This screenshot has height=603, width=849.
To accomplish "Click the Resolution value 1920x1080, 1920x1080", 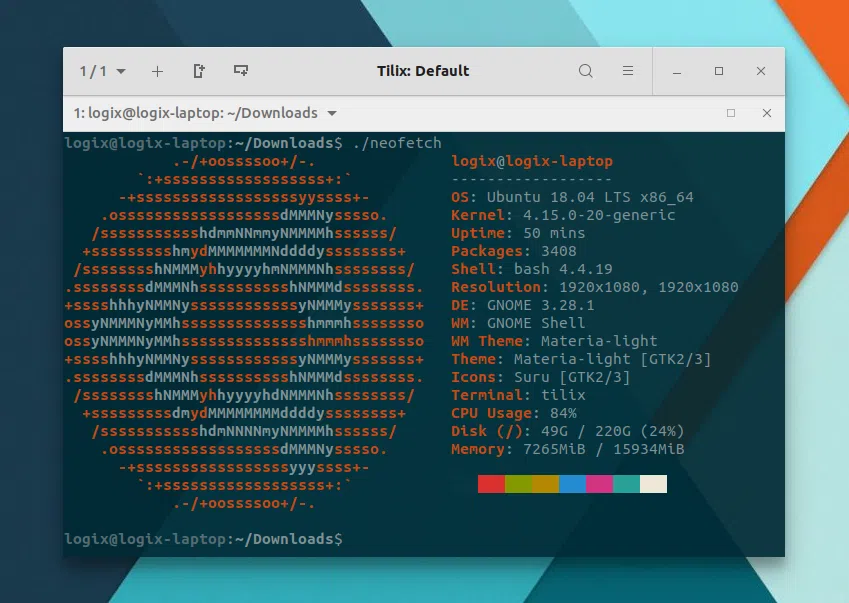I will tap(649, 287).
